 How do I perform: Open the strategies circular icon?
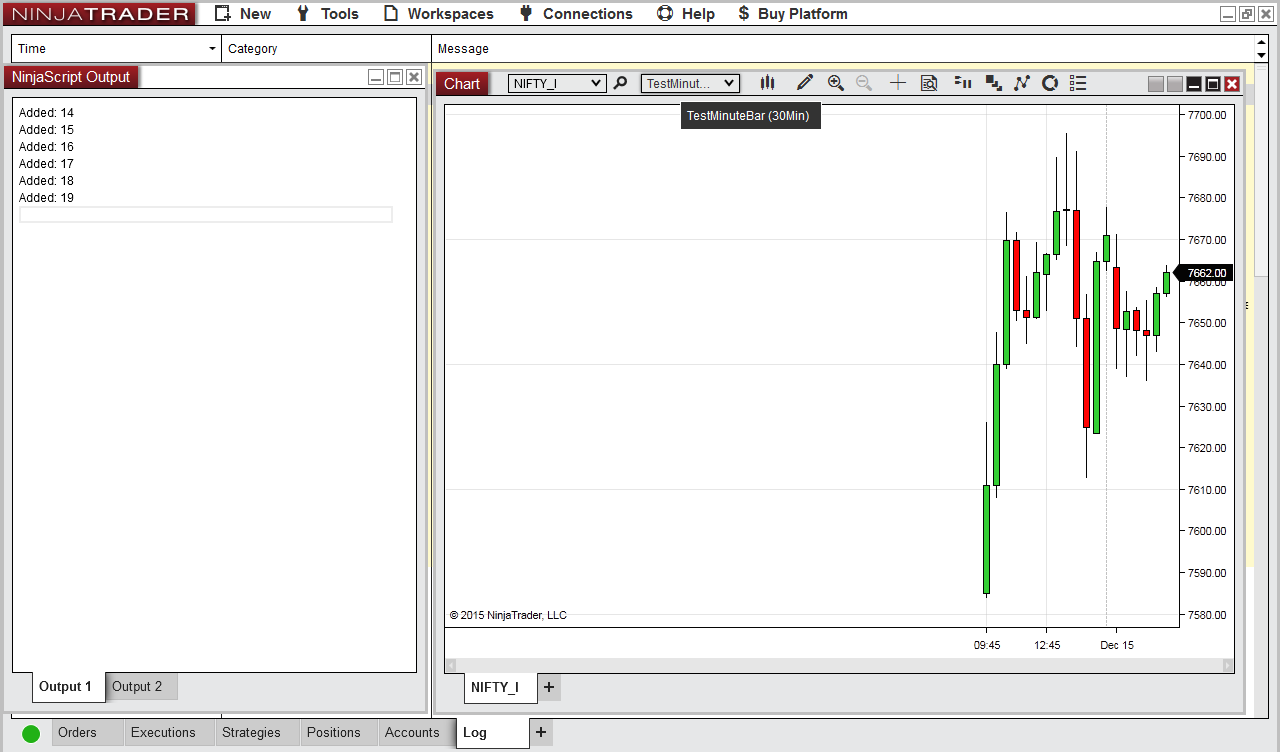point(1050,83)
